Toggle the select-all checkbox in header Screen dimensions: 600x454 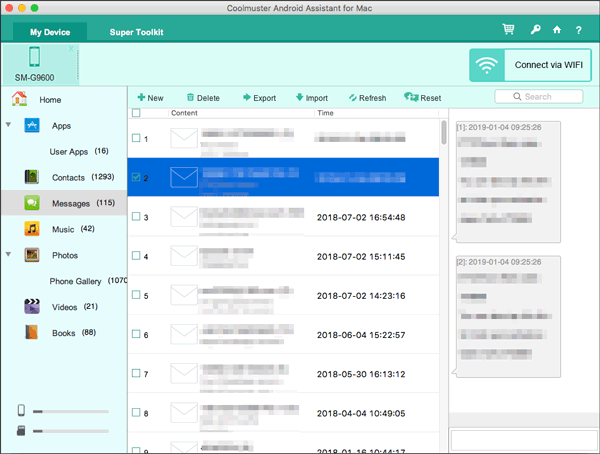tap(136, 113)
